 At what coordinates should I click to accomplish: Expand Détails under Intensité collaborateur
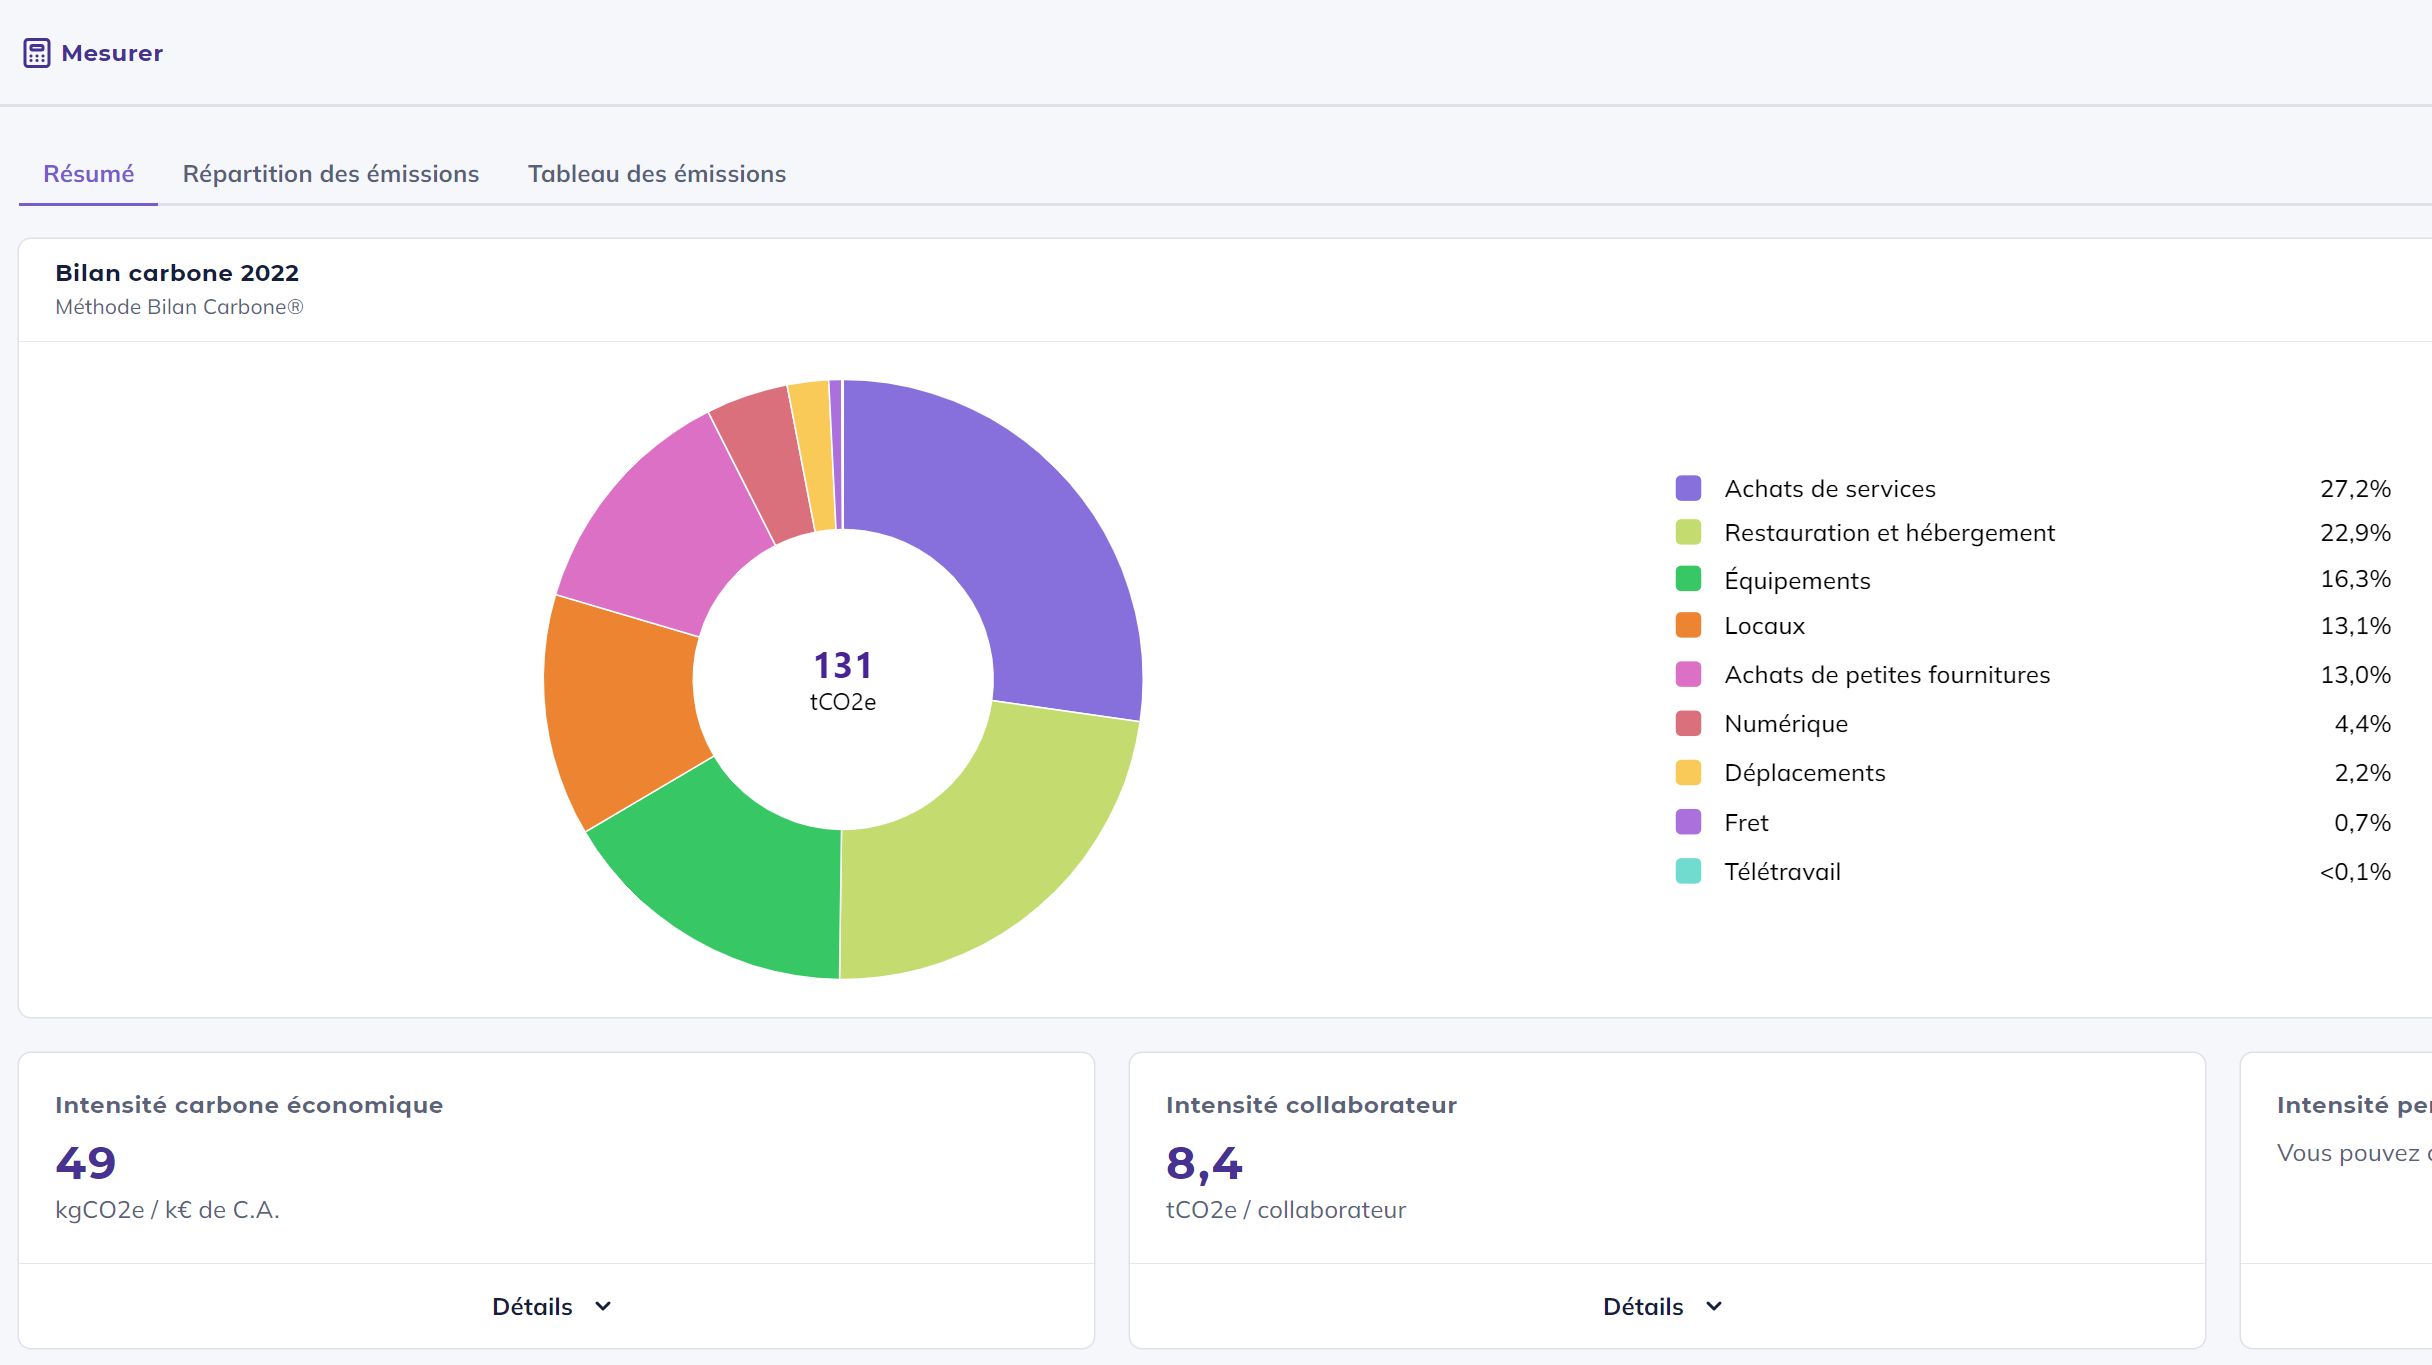1642,1306
